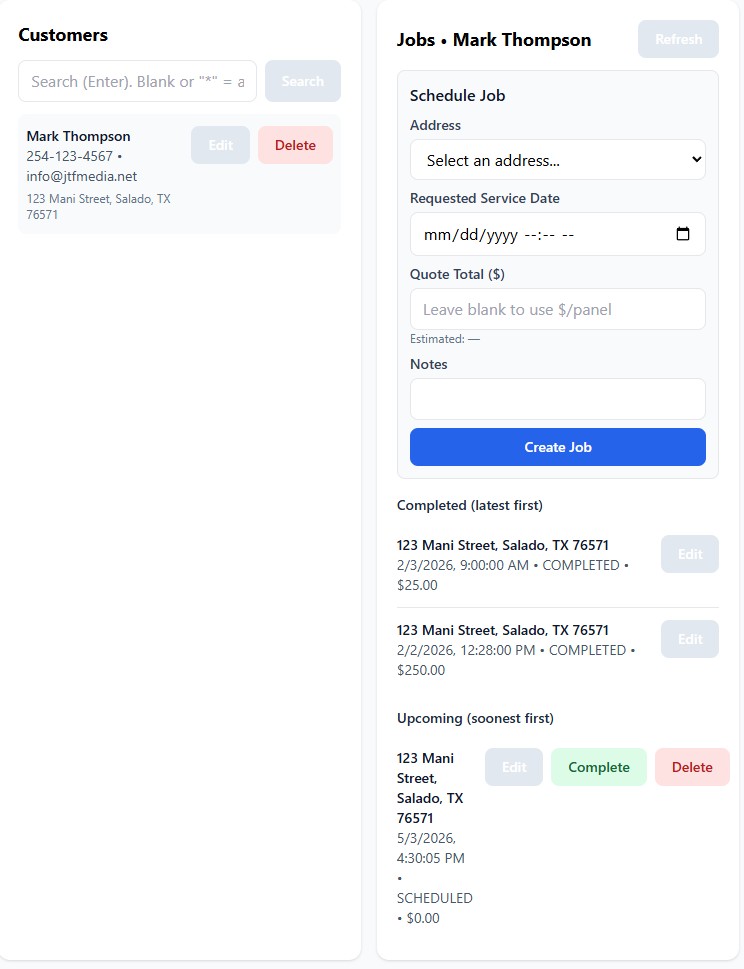This screenshot has height=969, width=744.
Task: Select the 5/3/2026 scheduled job entry
Action: 434,838
